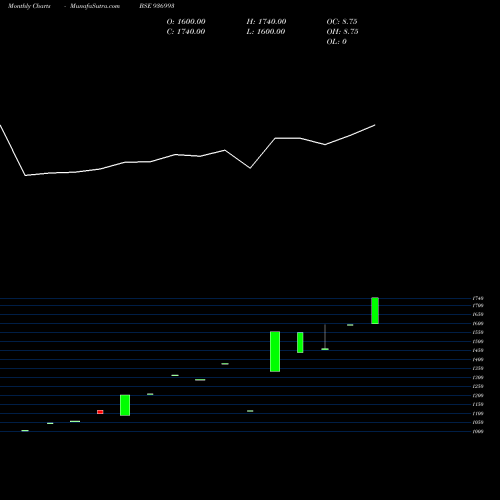
Task: Open the MunafaSutra.com label
Action: click(x=95, y=6)
